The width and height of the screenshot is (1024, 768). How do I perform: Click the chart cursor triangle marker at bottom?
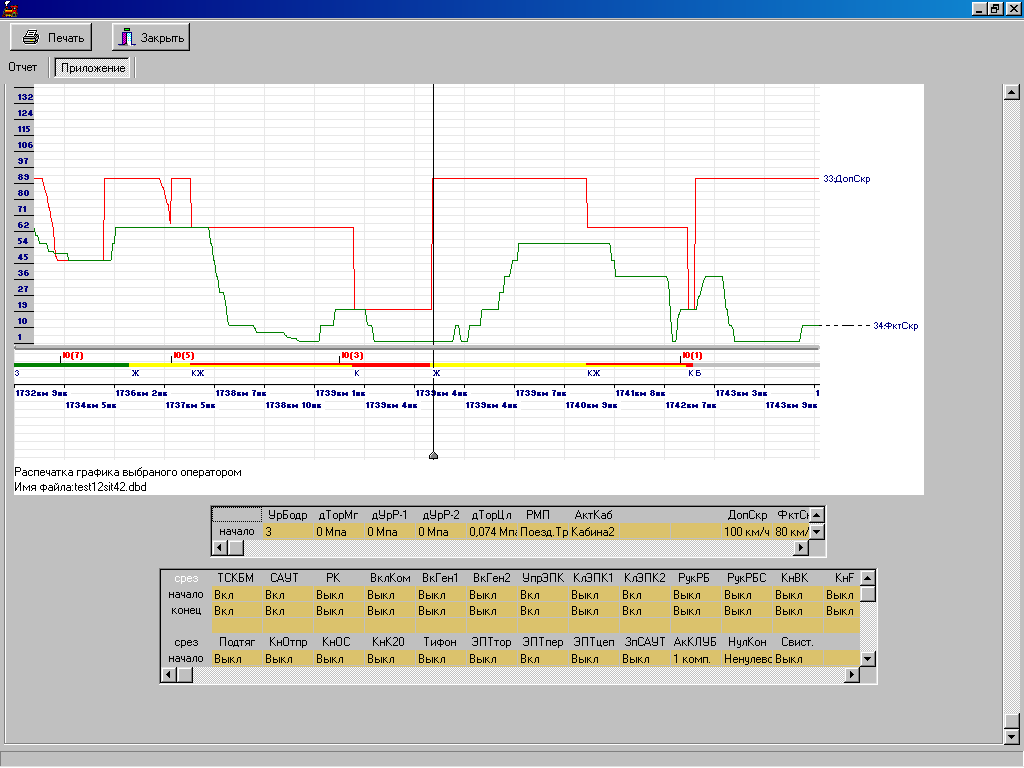tap(434, 455)
